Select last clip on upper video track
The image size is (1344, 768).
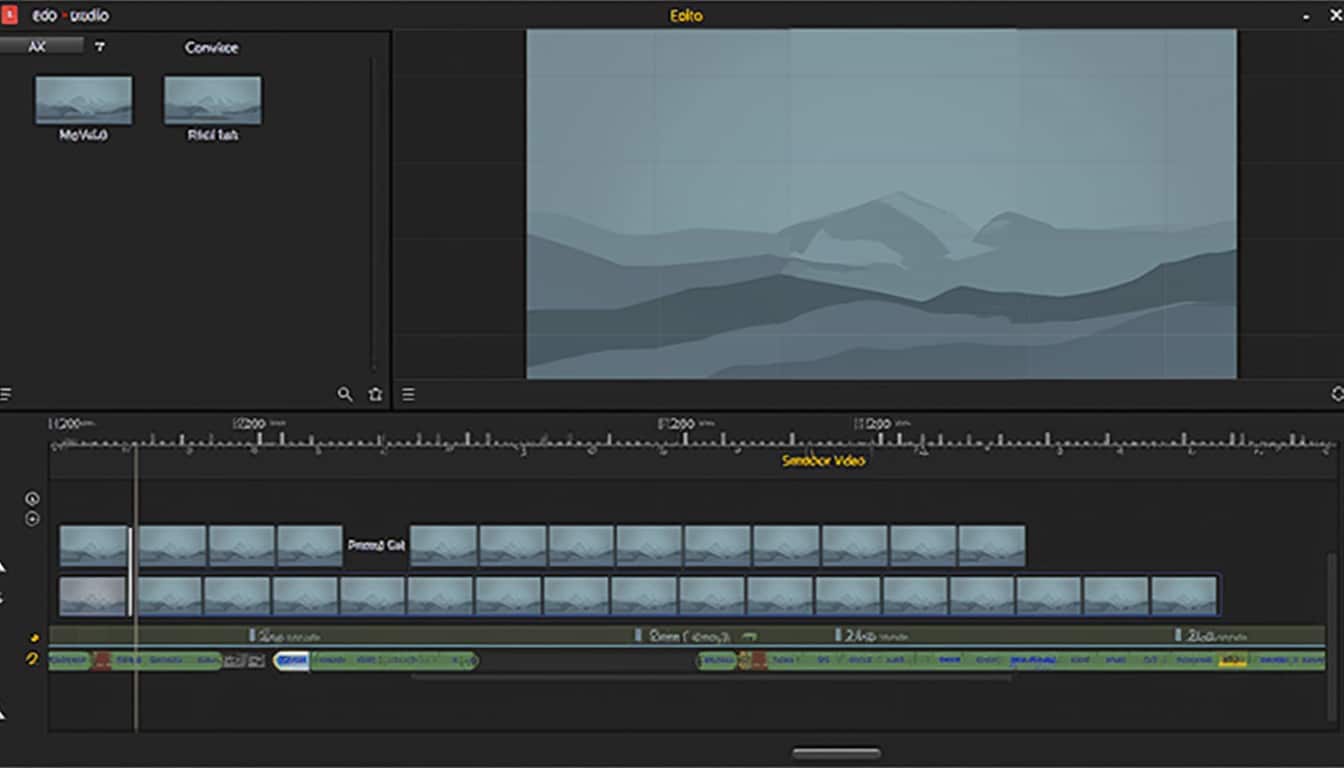point(992,546)
